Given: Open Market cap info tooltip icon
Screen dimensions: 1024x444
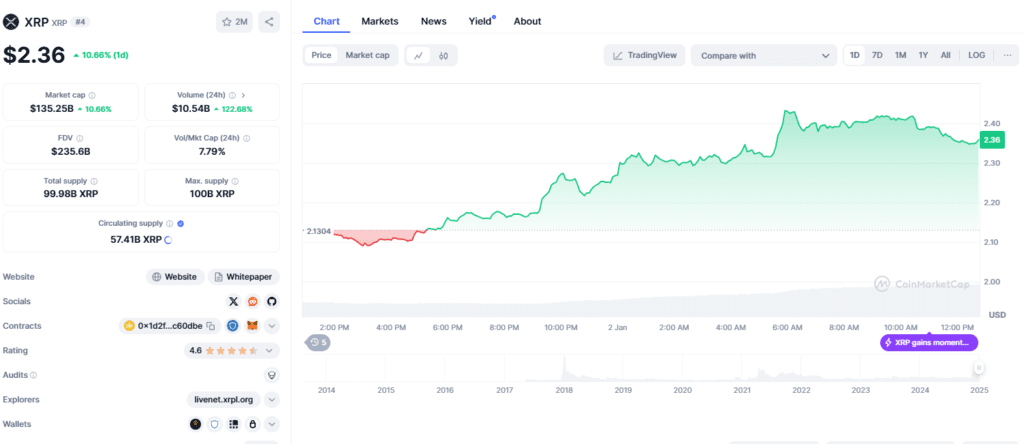Looking at the screenshot, I should coord(92,95).
